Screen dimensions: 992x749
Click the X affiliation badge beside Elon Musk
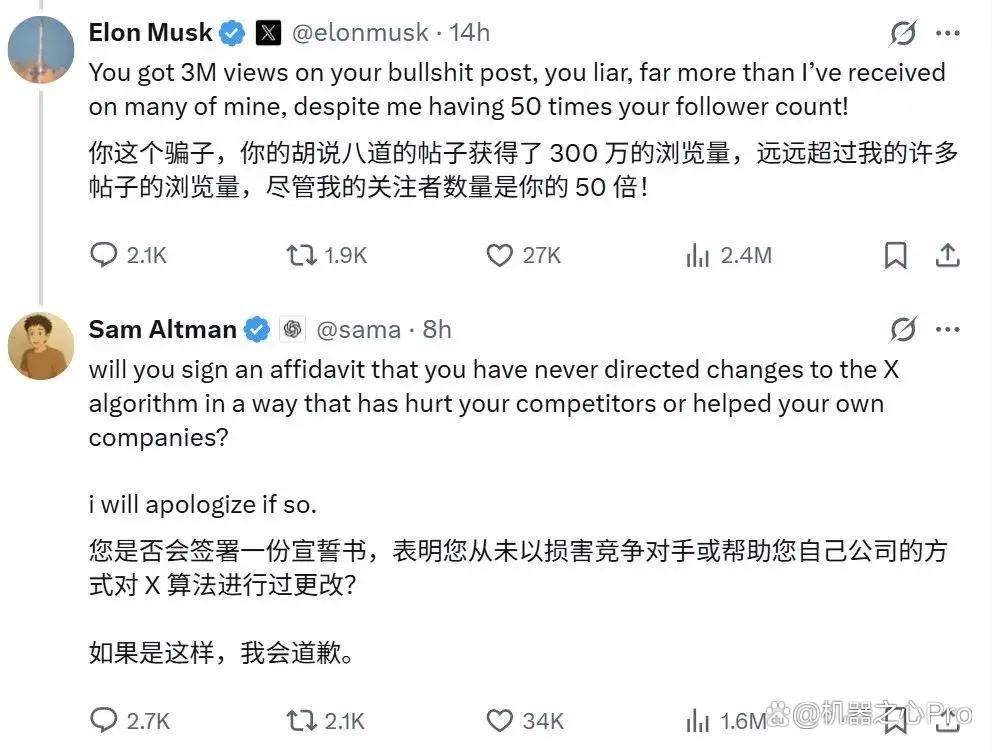(268, 32)
